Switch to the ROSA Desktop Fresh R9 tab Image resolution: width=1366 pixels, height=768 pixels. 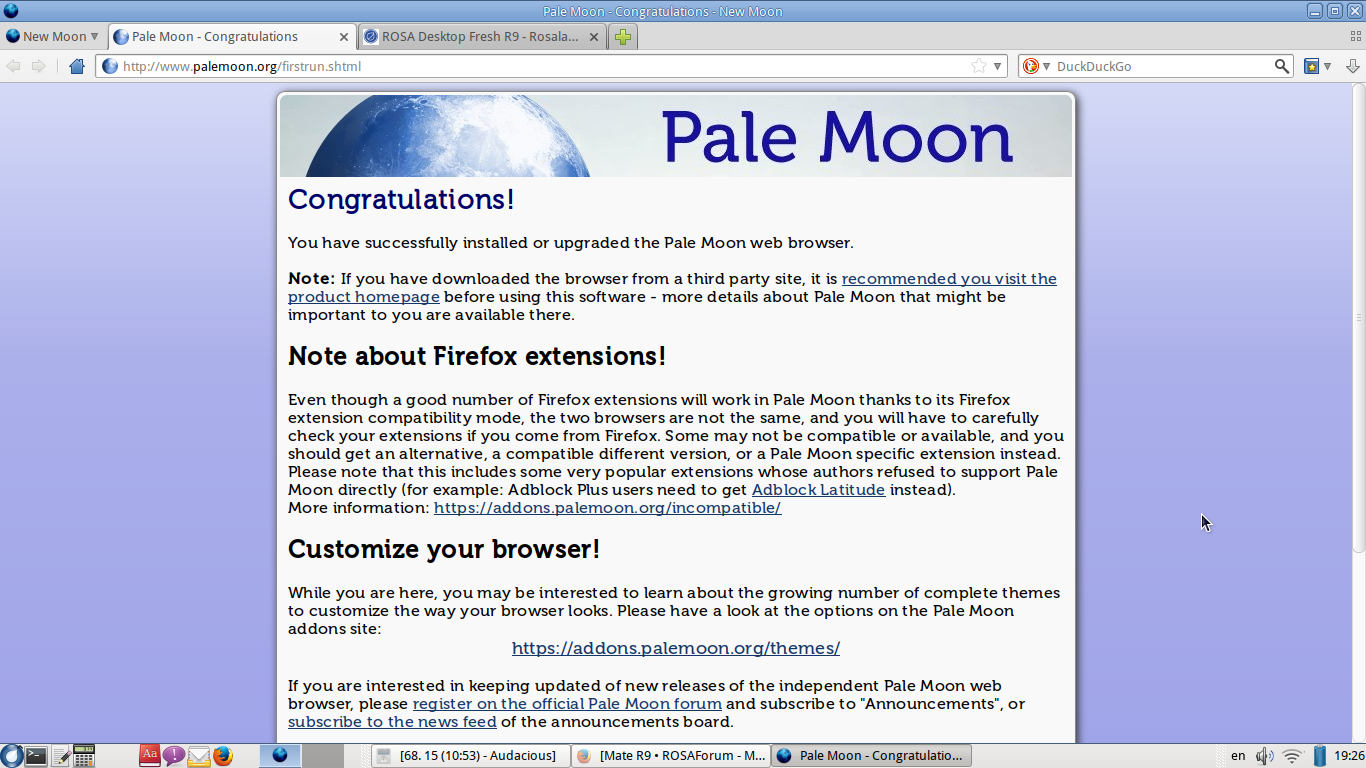481,37
